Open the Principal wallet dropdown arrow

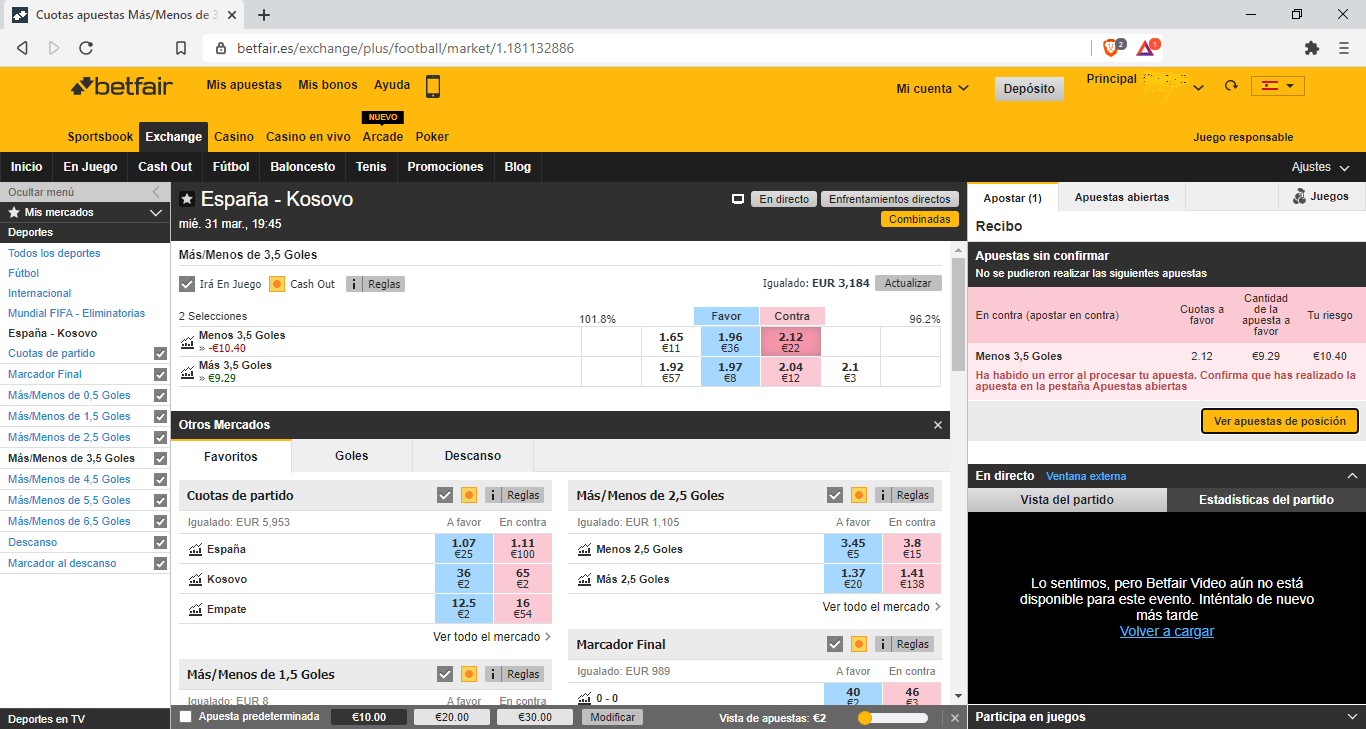click(x=1198, y=88)
